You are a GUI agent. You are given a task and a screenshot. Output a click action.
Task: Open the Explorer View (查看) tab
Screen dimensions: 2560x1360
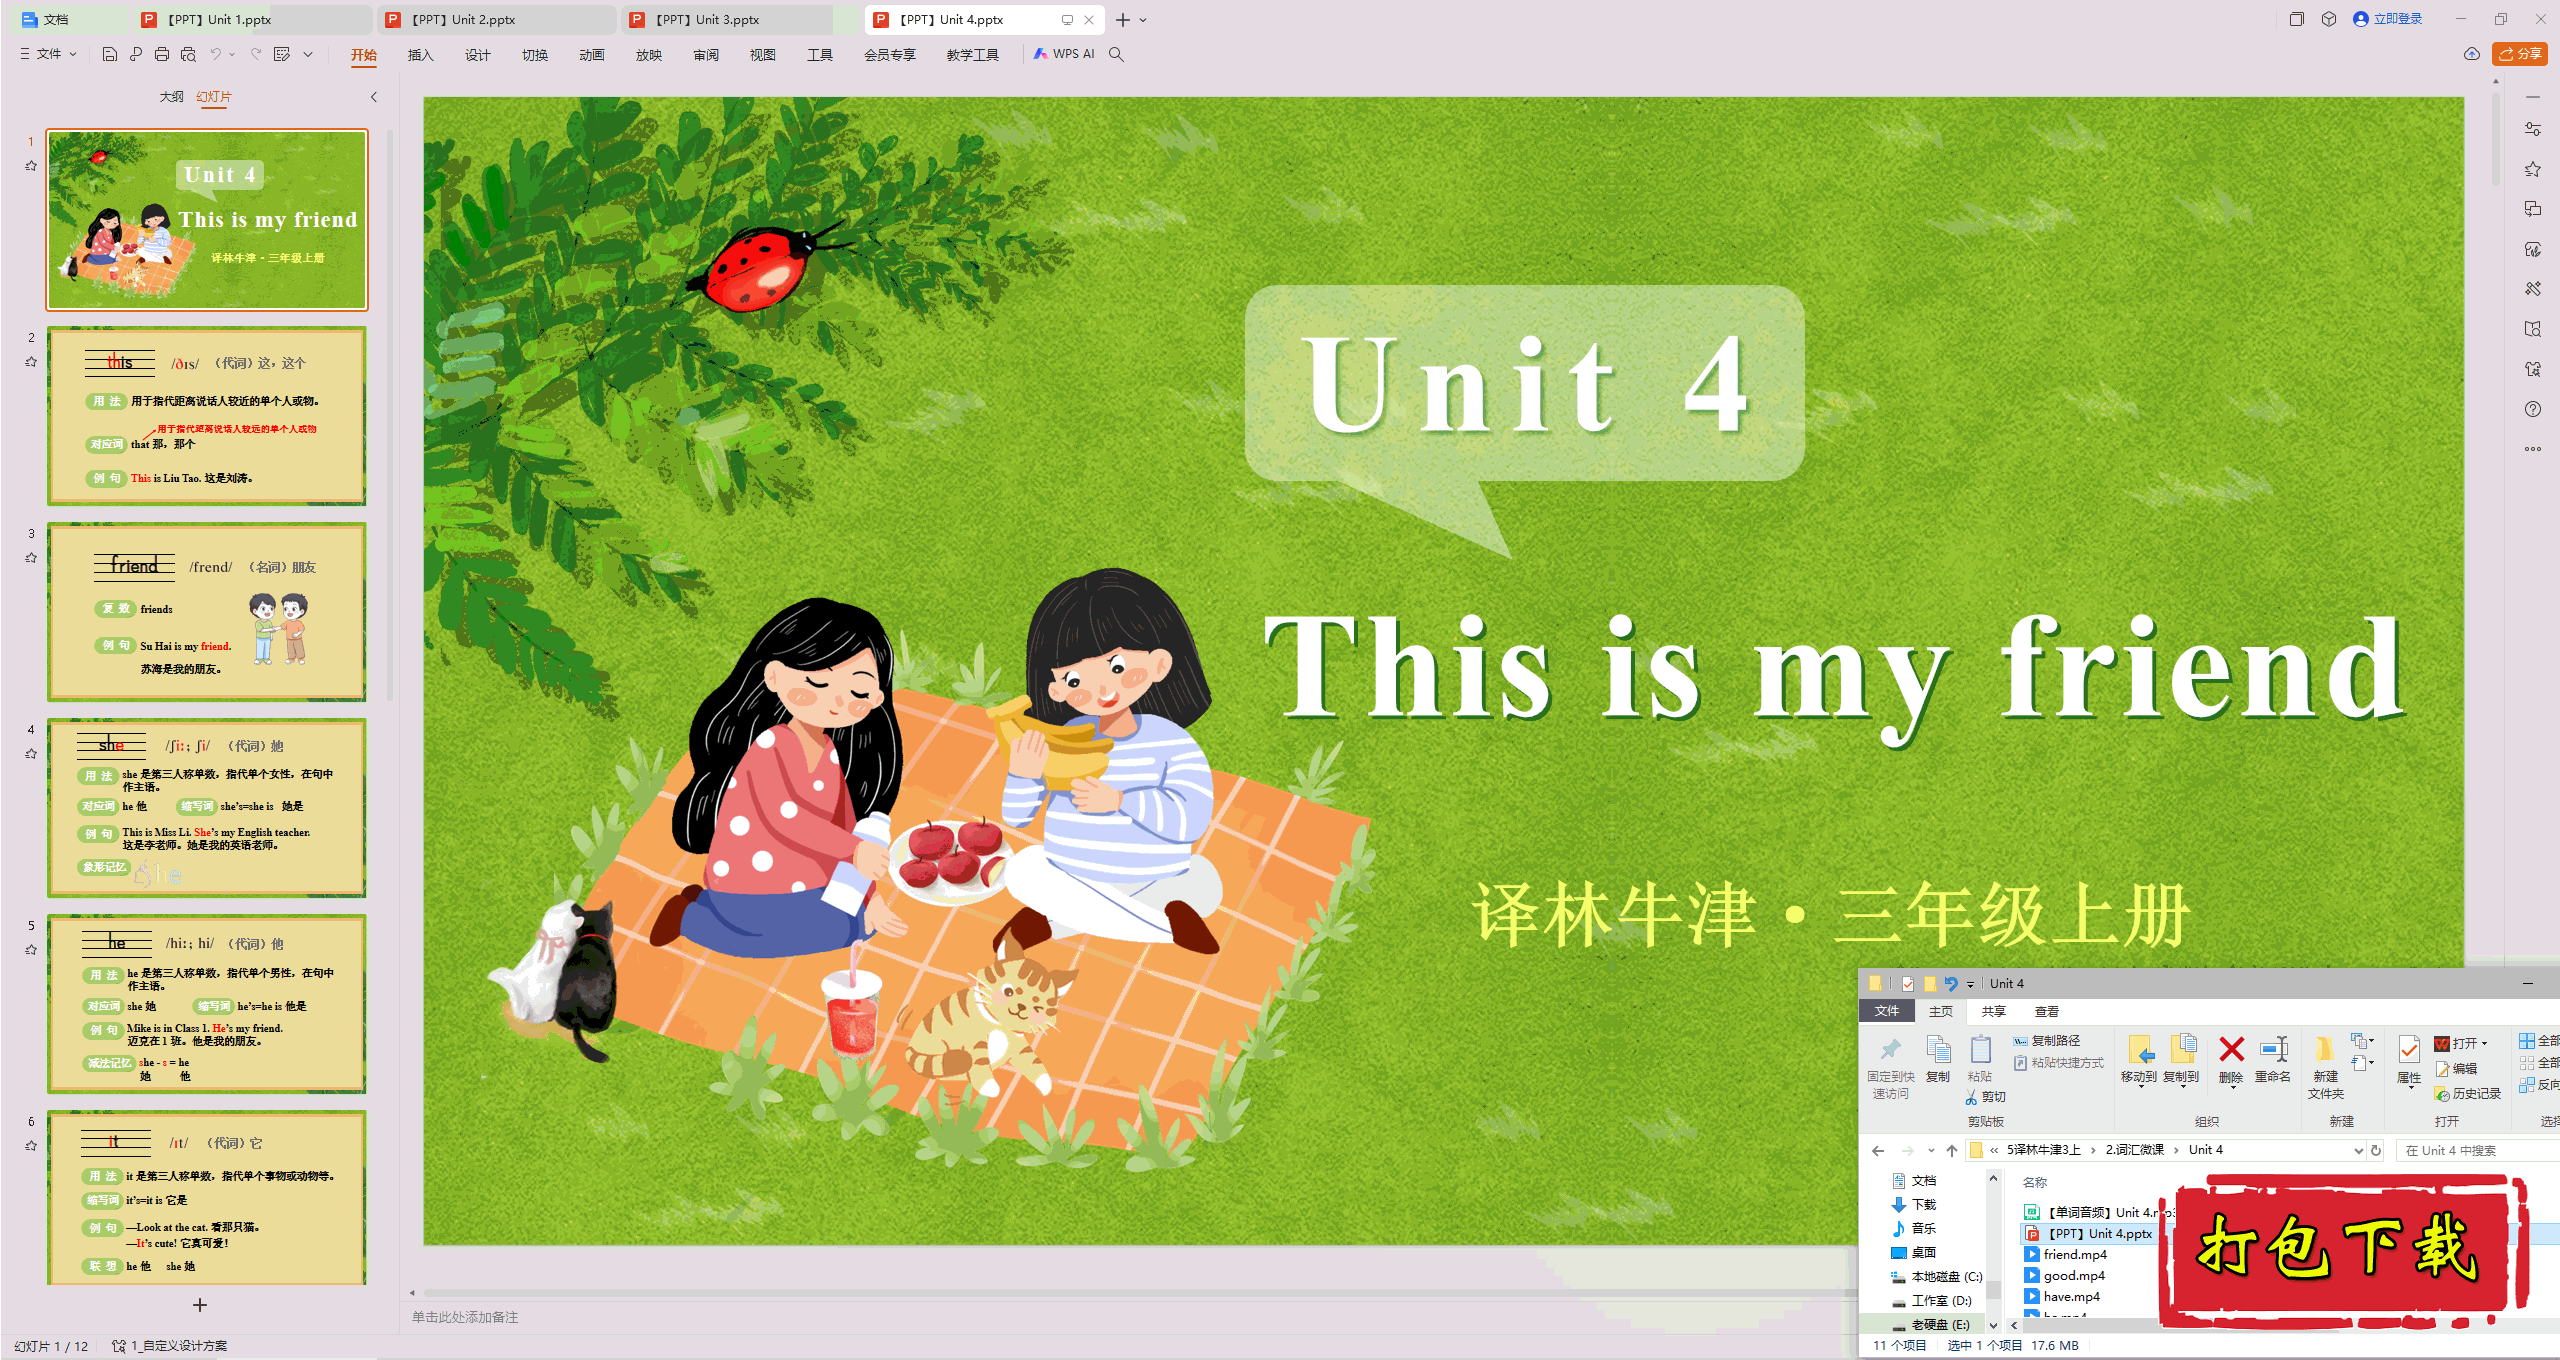(2047, 1012)
